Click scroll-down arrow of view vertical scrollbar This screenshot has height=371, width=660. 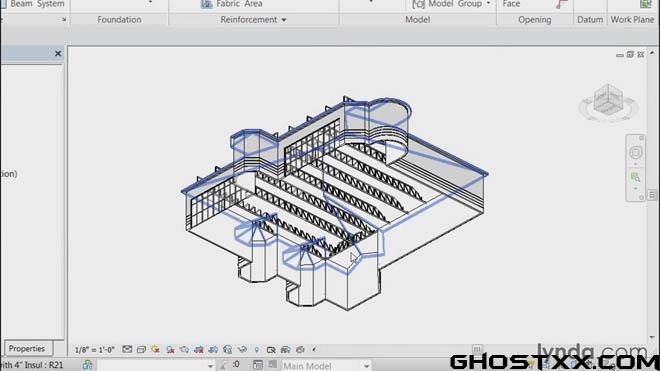[x=652, y=337]
